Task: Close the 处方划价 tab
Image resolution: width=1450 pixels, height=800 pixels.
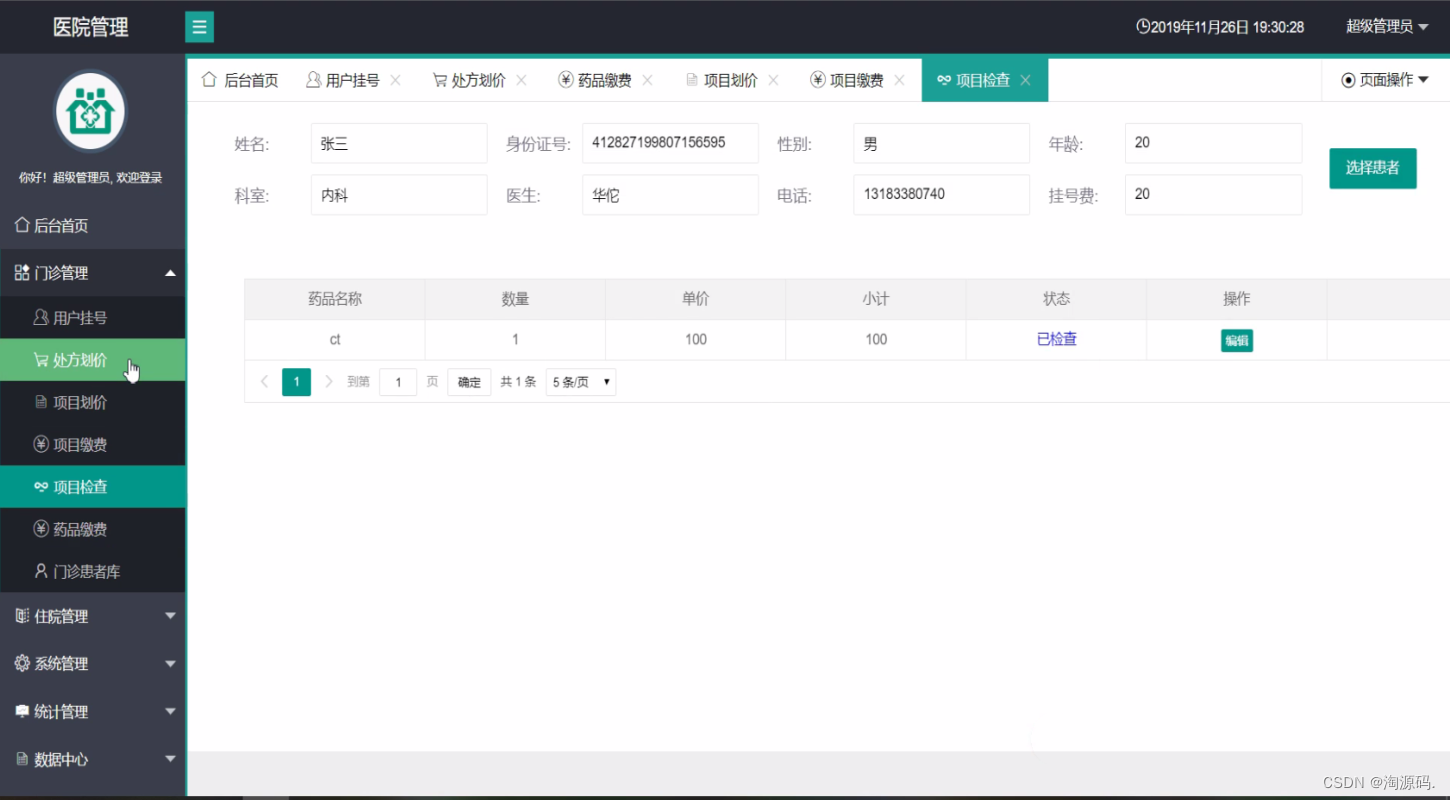Action: pyautogui.click(x=521, y=80)
